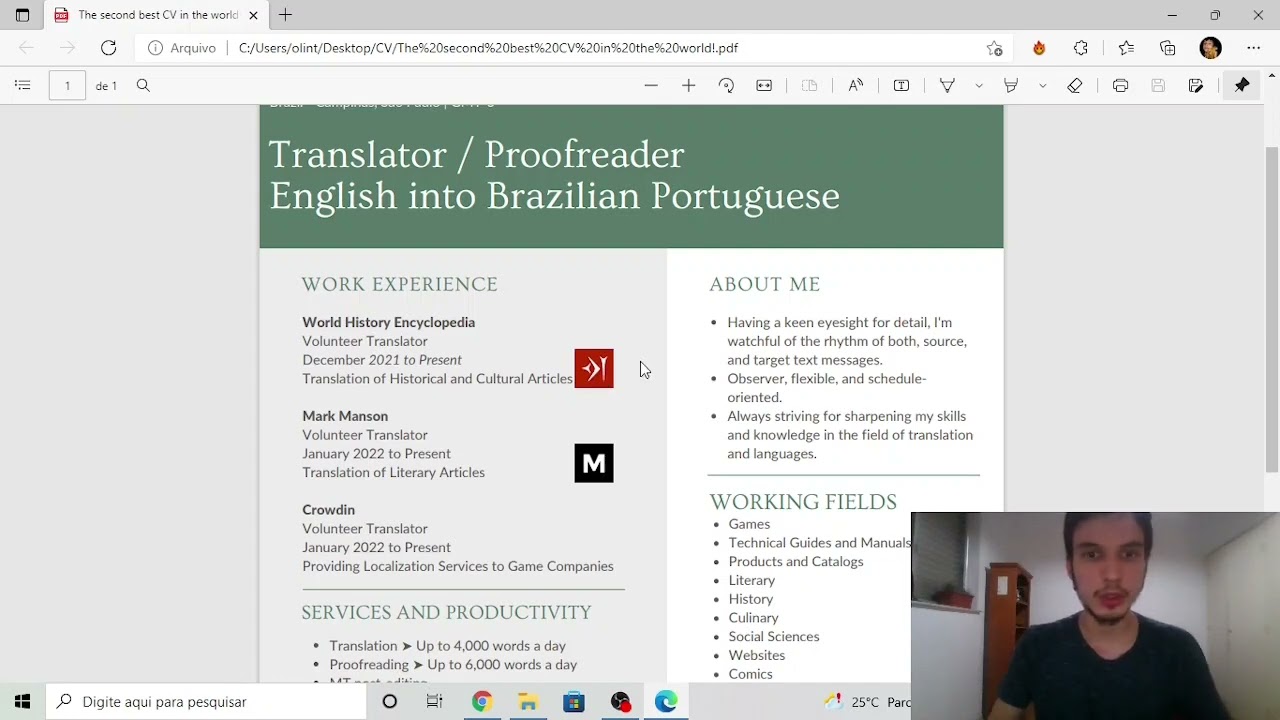Screen dimensions: 1280x720
Task: Open the Windows Start menu
Action: 22,702
